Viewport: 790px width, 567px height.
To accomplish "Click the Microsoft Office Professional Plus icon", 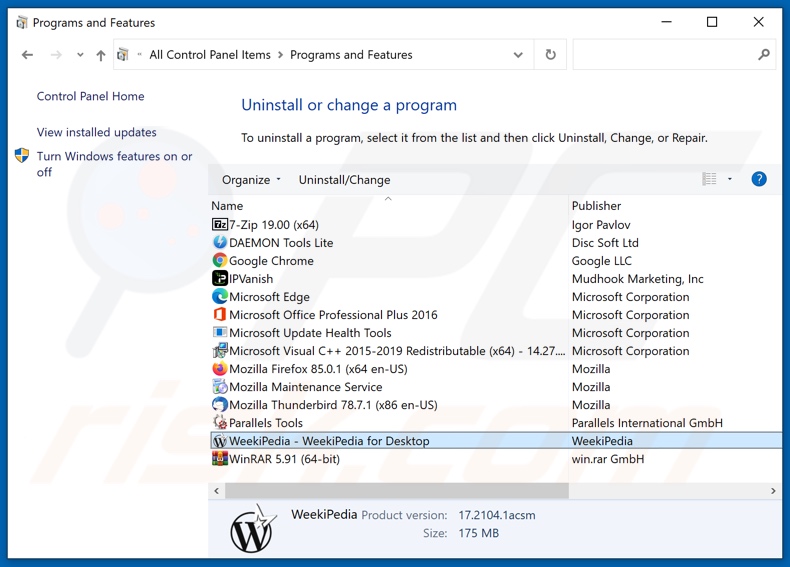I will point(220,314).
